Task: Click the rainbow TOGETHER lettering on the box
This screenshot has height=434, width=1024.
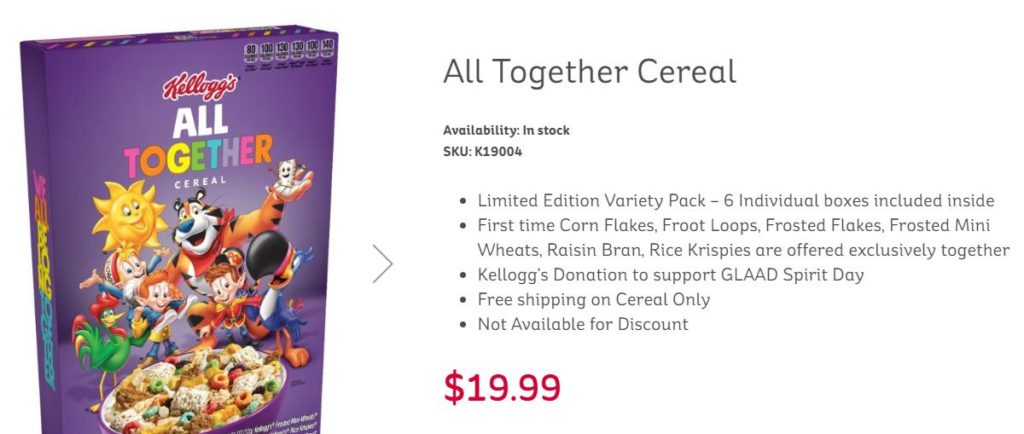Action: pos(198,155)
